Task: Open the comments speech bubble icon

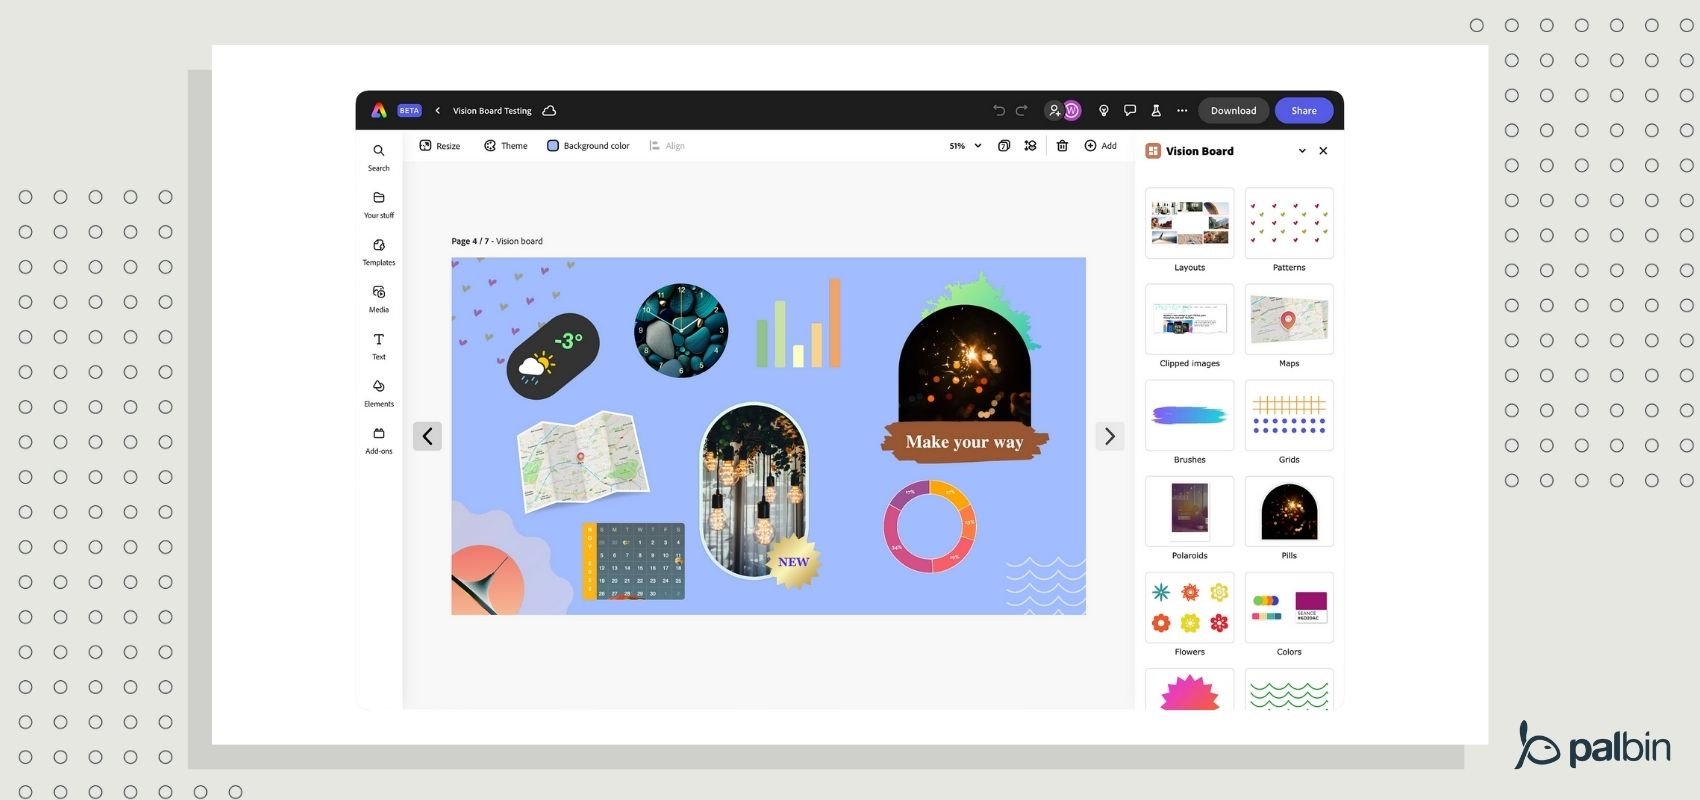Action: tap(1130, 111)
